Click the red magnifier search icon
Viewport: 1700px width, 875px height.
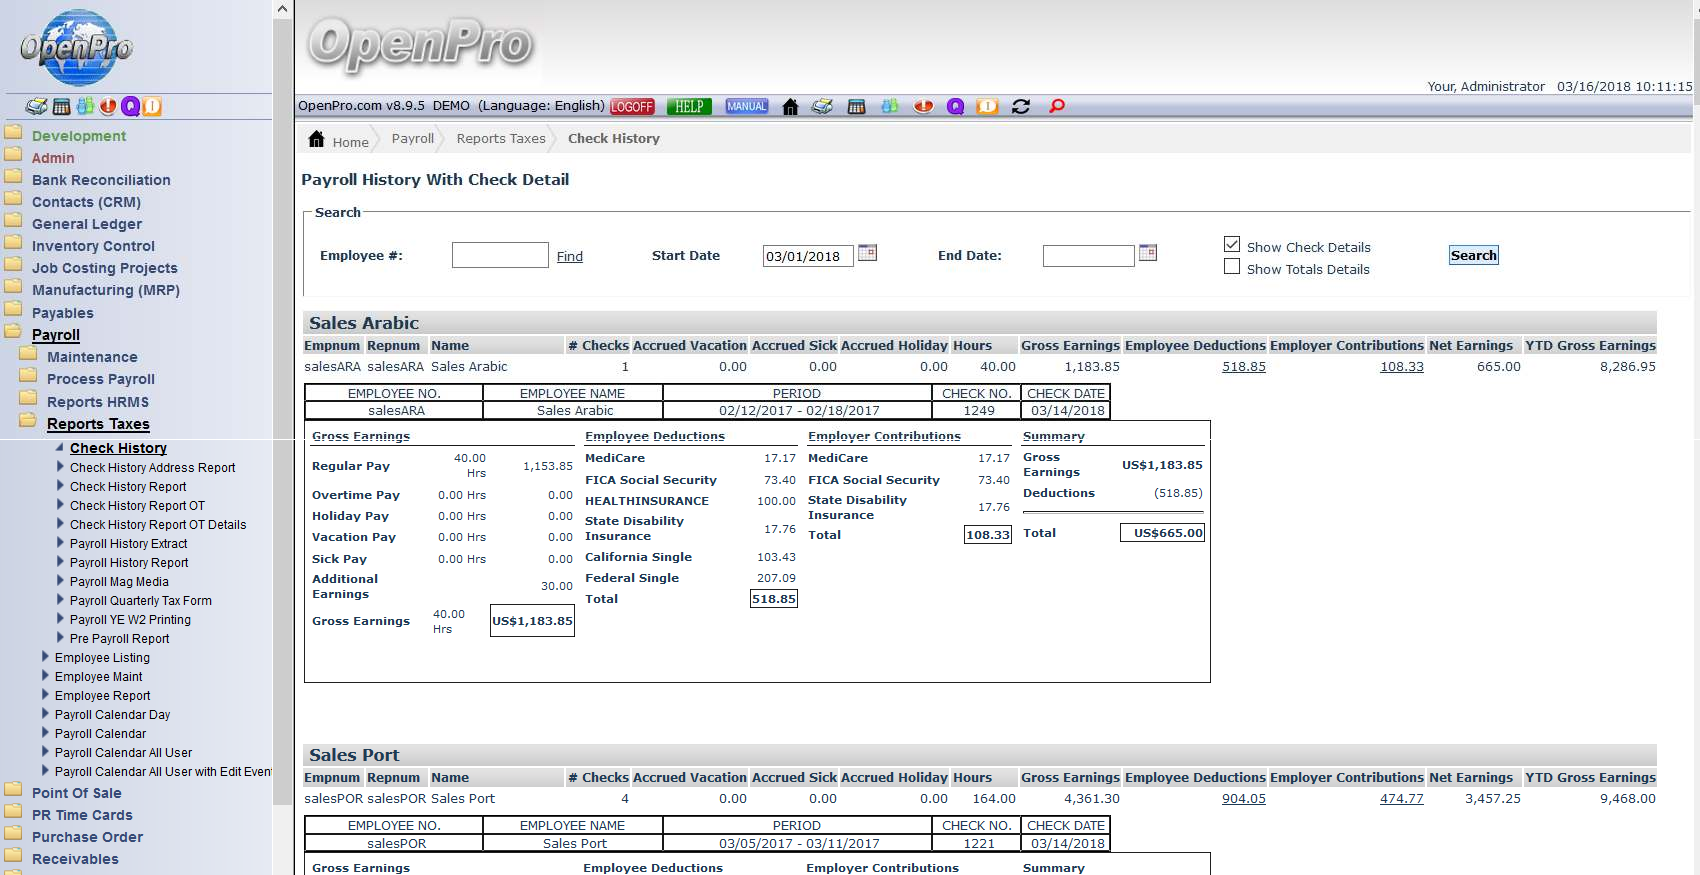click(1056, 107)
